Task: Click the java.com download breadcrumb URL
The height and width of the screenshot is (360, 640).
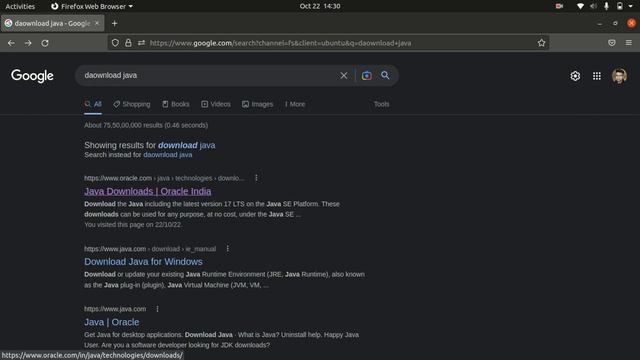Action: [150, 249]
